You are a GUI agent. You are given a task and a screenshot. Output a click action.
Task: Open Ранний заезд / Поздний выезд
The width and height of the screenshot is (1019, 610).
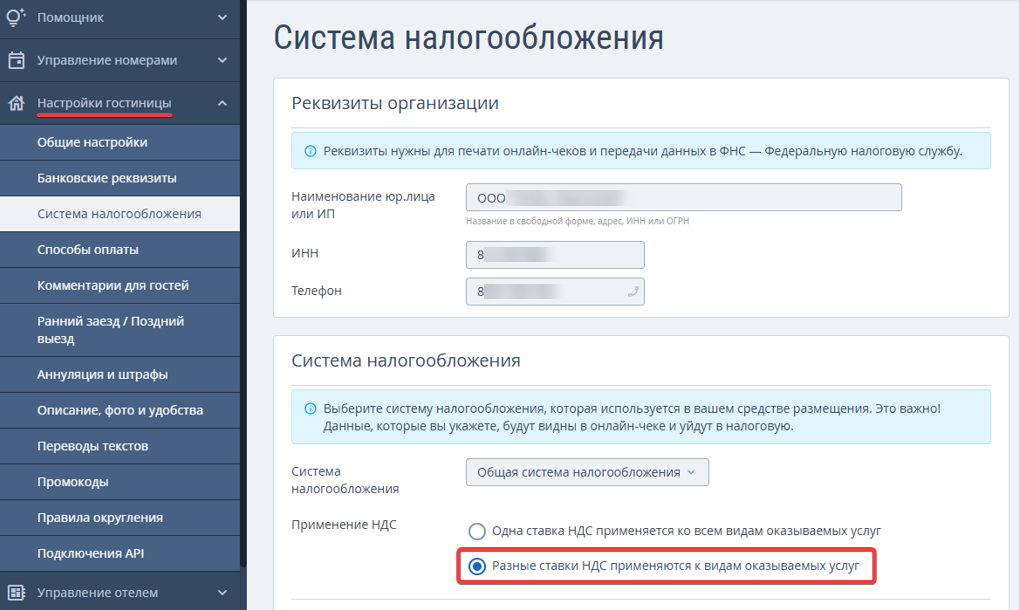pyautogui.click(x=120, y=330)
